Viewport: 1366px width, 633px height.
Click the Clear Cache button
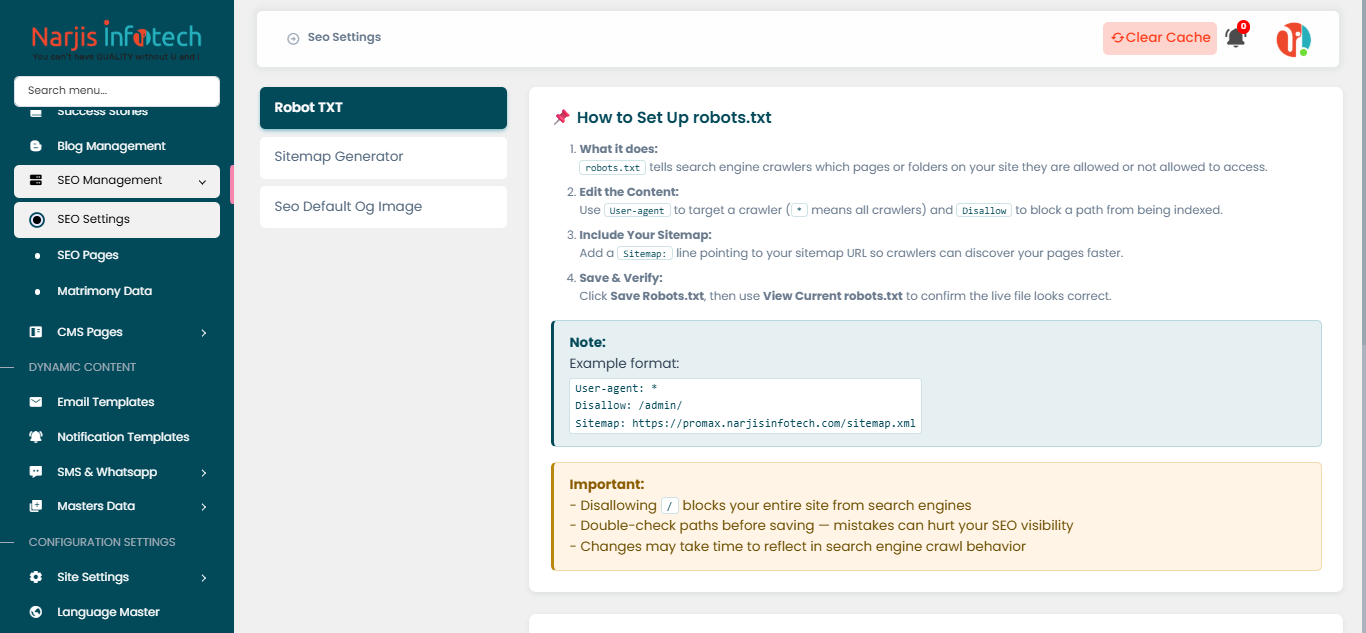(1160, 38)
